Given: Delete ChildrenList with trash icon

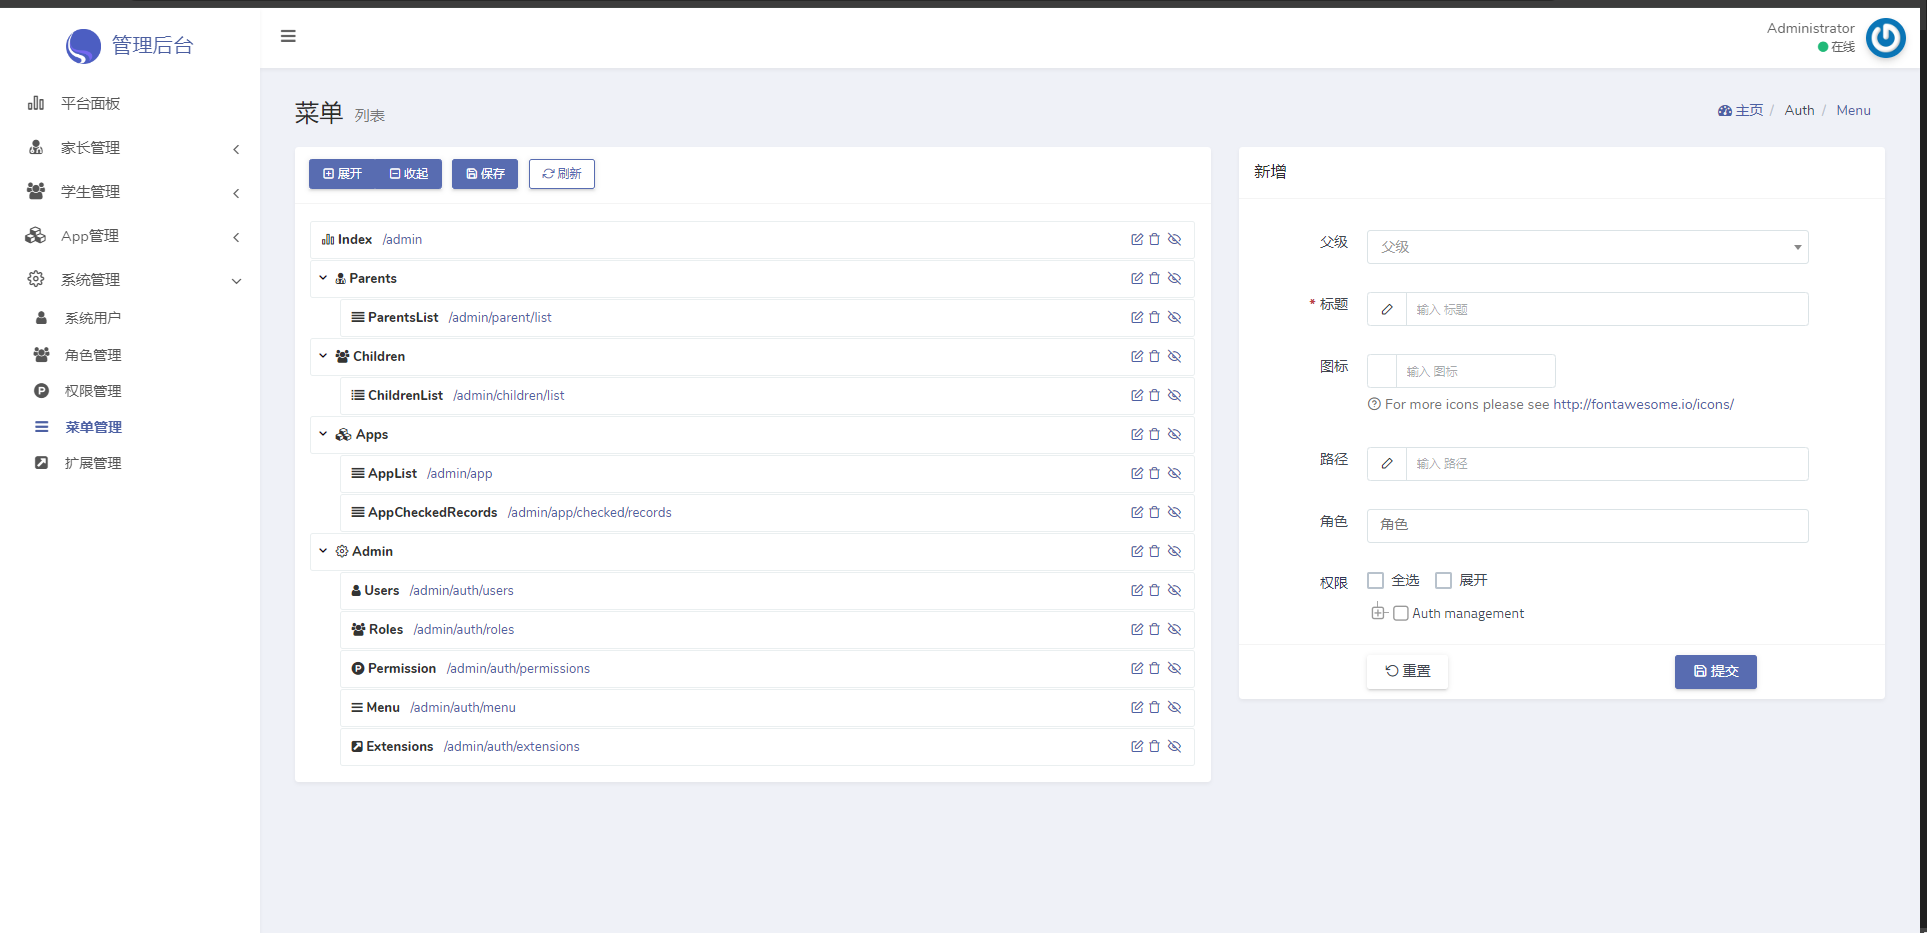Looking at the screenshot, I should [x=1154, y=396].
